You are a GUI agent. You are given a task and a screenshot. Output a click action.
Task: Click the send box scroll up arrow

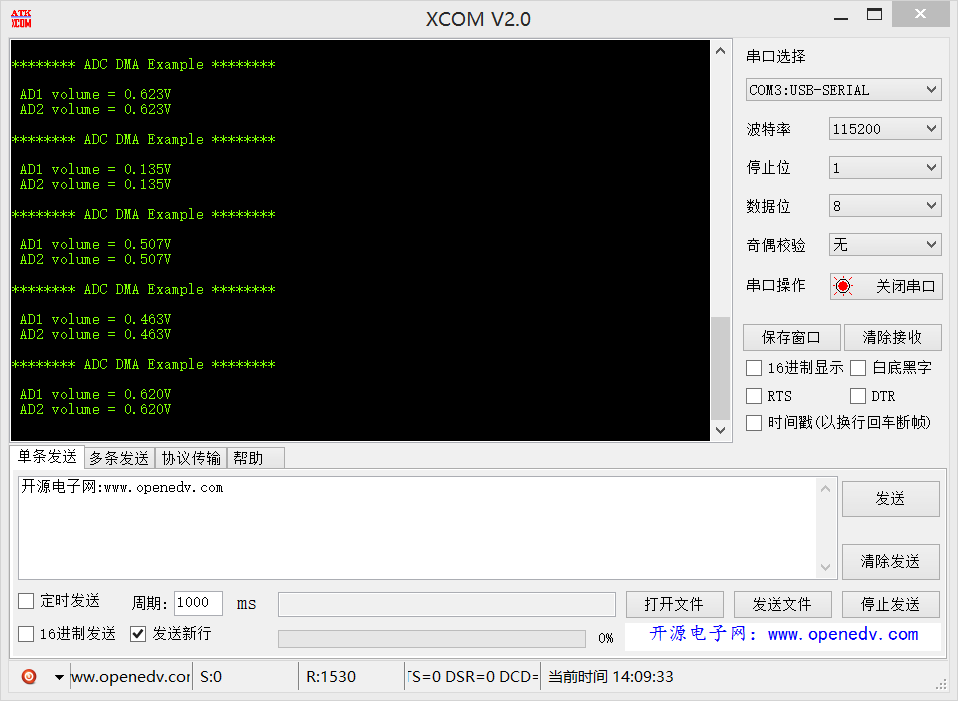coord(825,488)
